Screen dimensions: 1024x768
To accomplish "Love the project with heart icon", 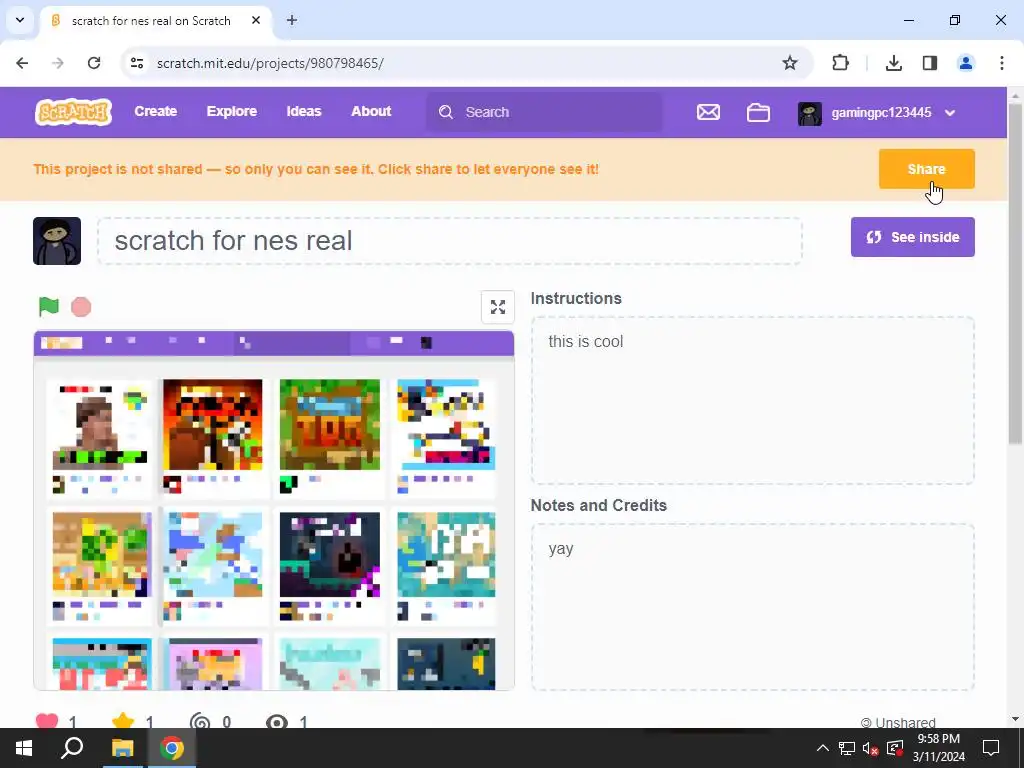I will coord(47,721).
